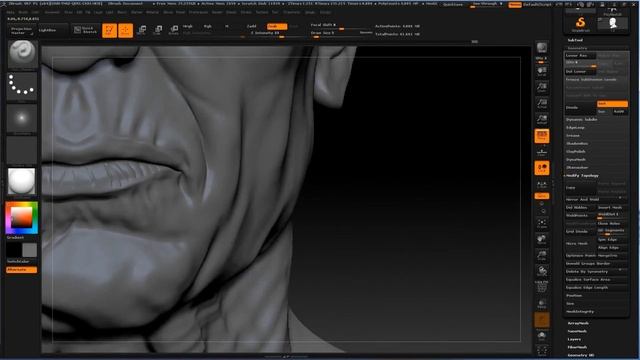This screenshot has height=360, width=640.
Task: Click the Xpose icon at shelf bottom
Action: [x=542, y=350]
